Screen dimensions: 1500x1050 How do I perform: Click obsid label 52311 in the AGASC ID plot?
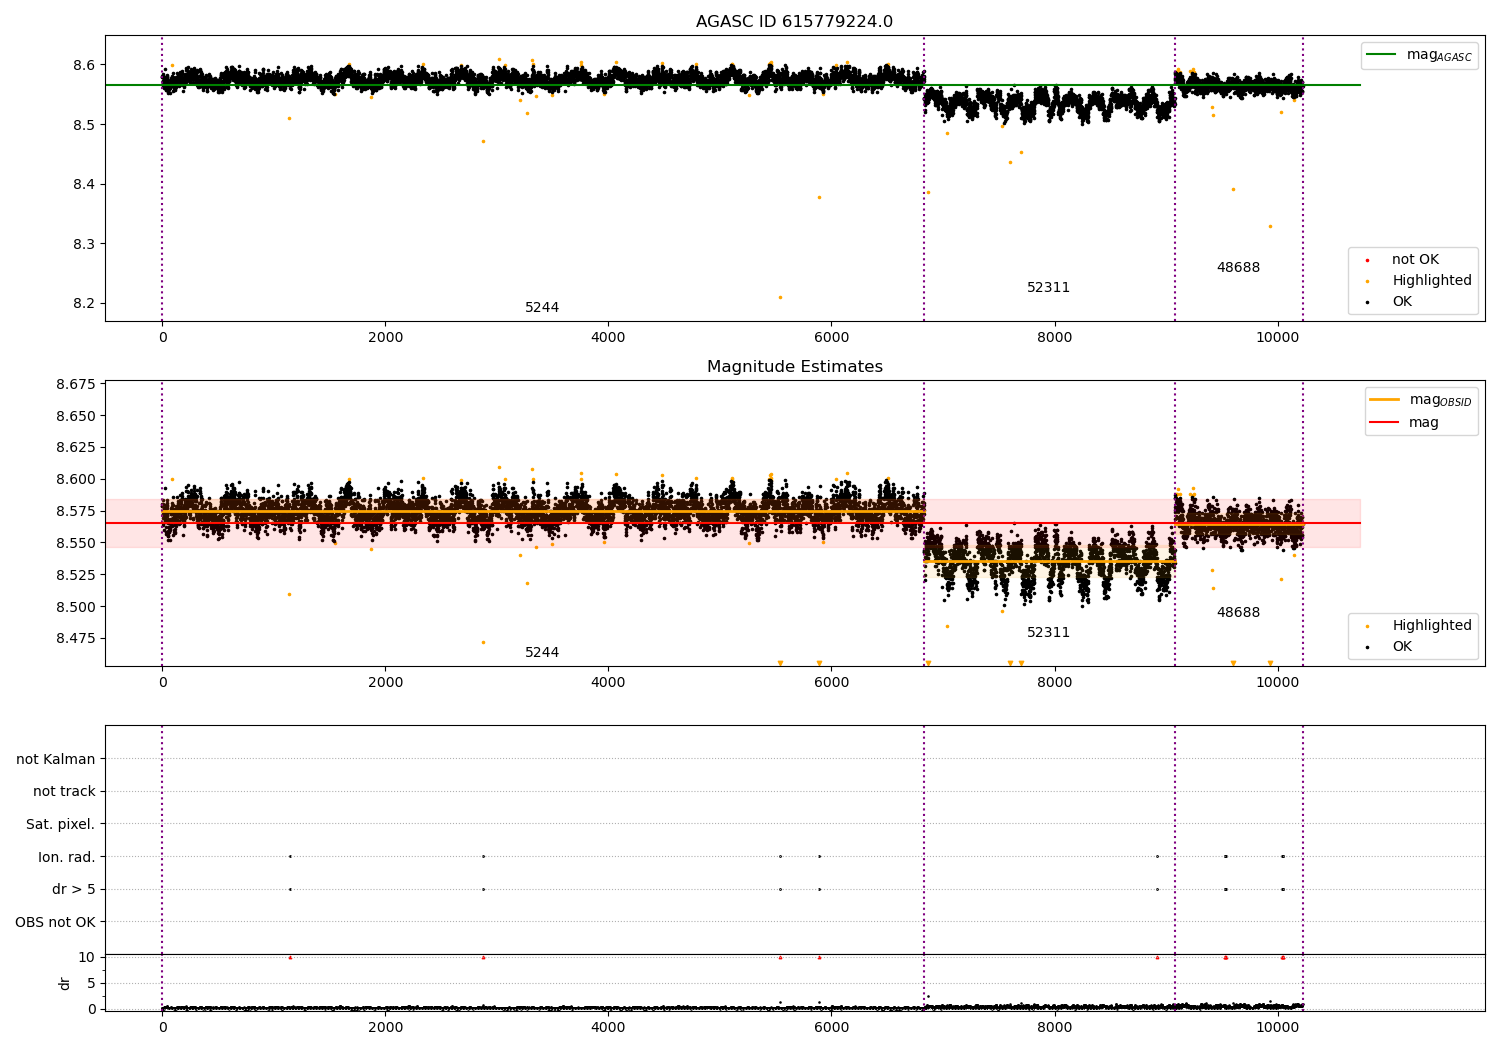[1048, 288]
